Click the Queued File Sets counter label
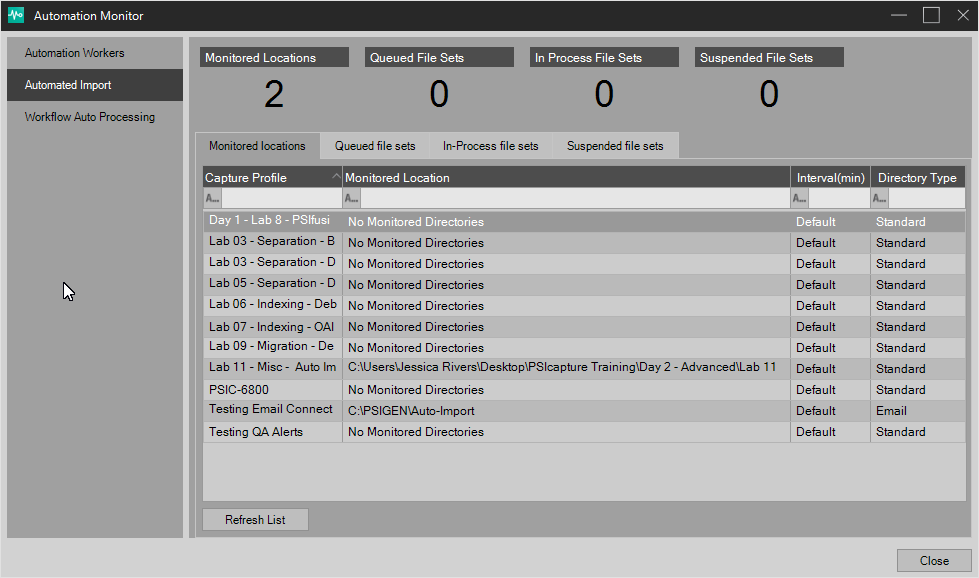 [439, 57]
